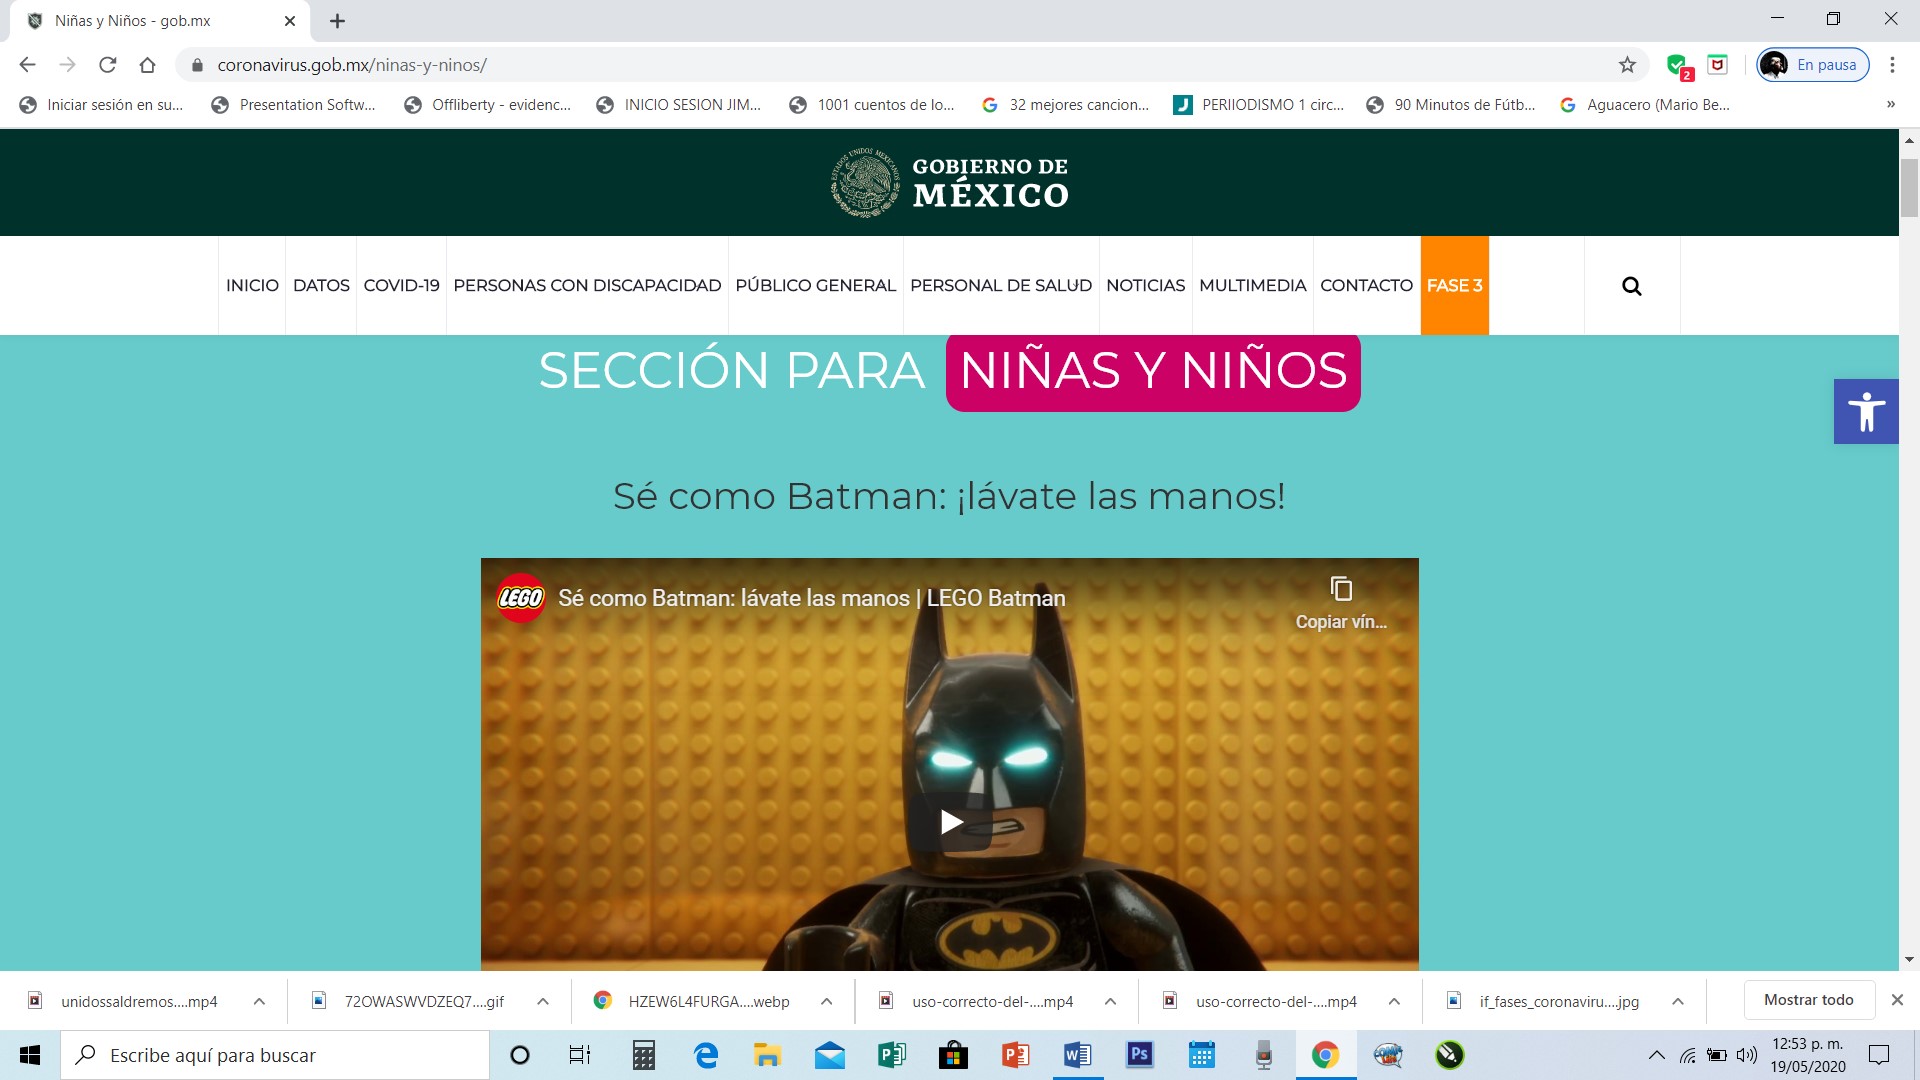The height and width of the screenshot is (1080, 1920).
Task: Open the DATOS menu item
Action: tap(321, 286)
